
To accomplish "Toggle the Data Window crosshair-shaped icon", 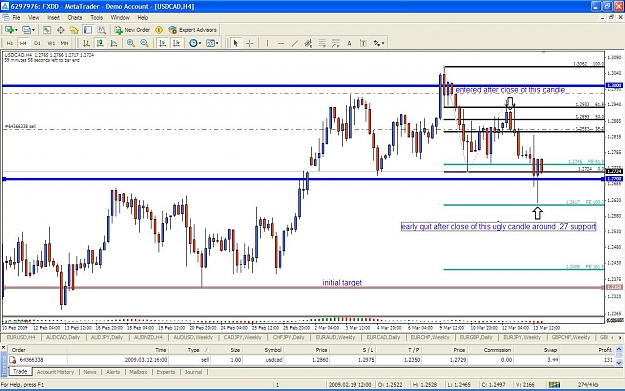I will click(61, 30).
